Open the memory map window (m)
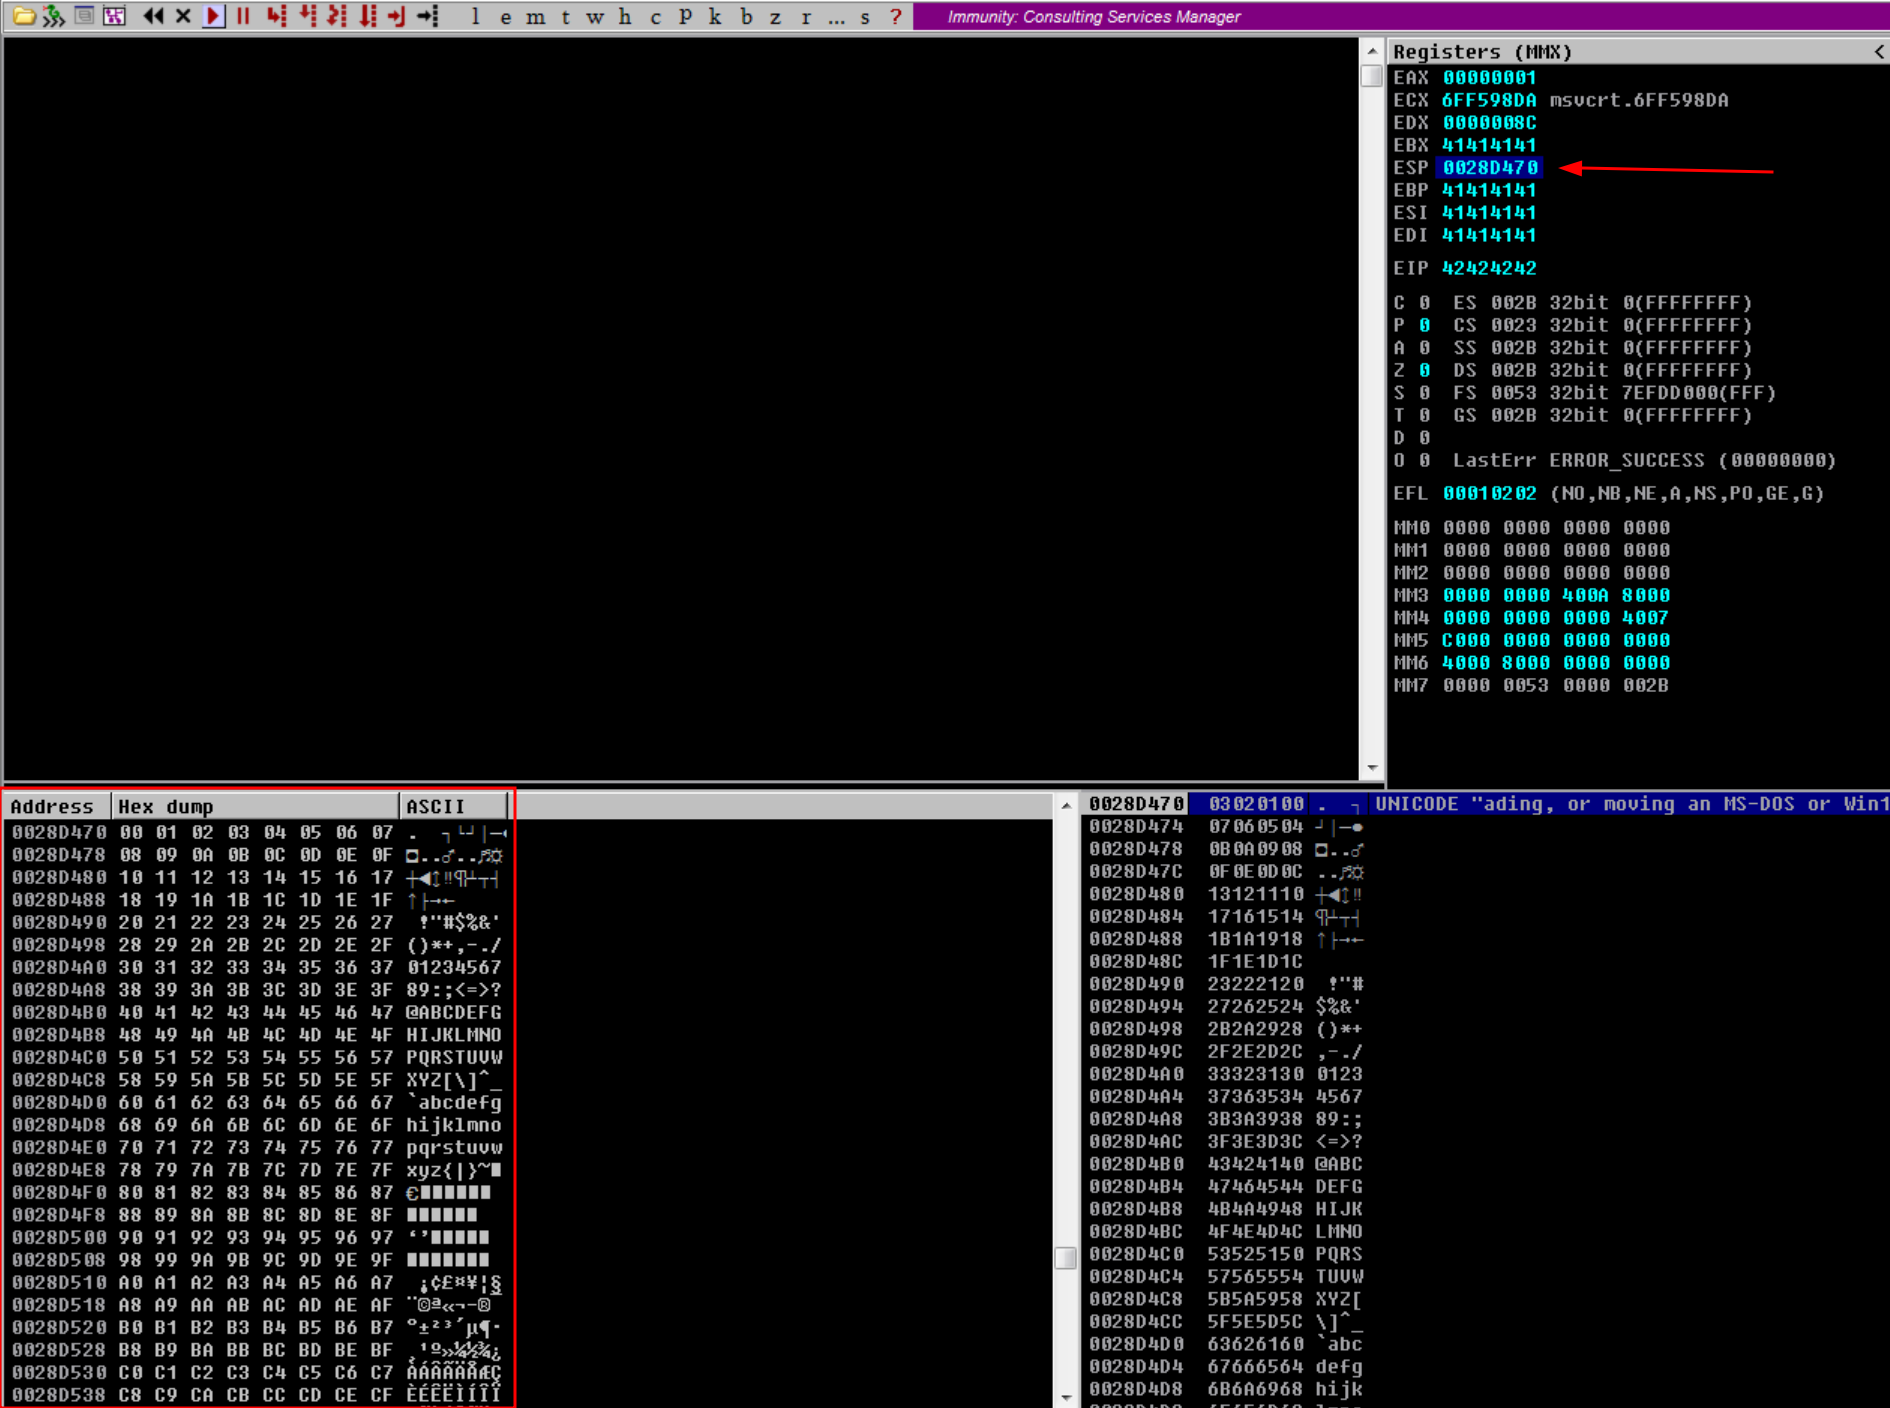Image resolution: width=1890 pixels, height=1408 pixels. click(x=536, y=16)
